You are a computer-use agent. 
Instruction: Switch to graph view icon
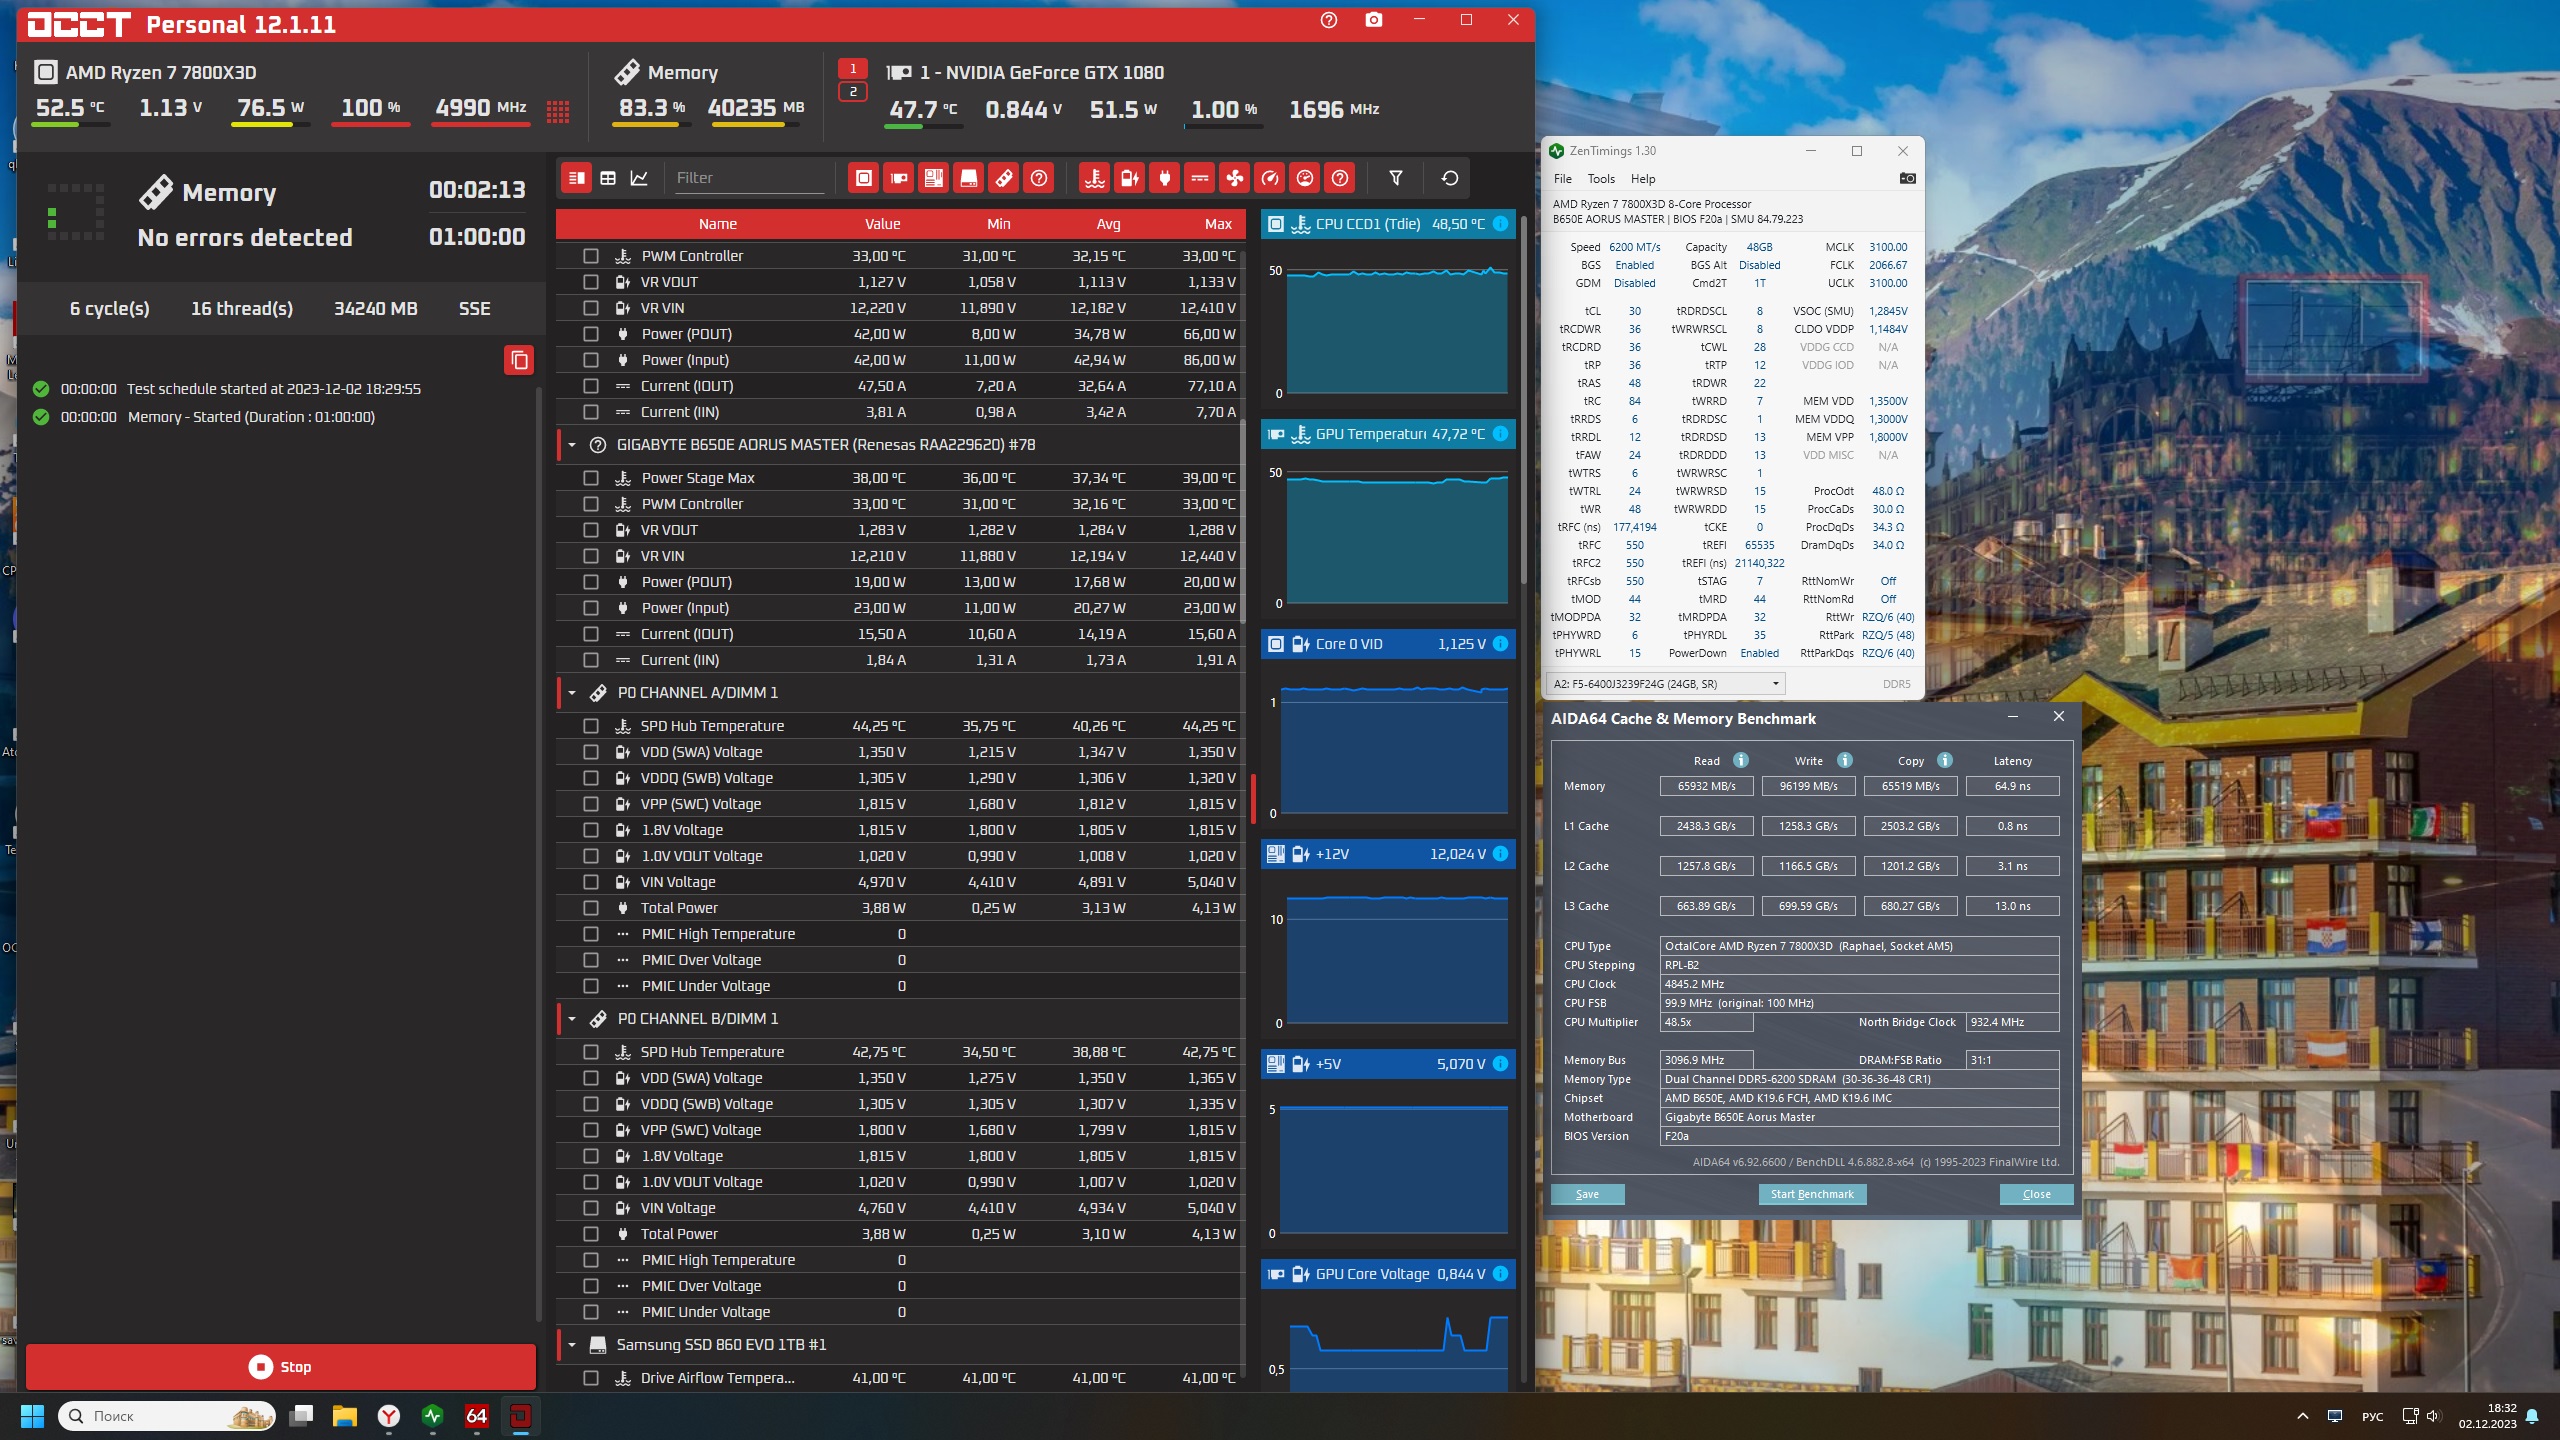(x=639, y=178)
